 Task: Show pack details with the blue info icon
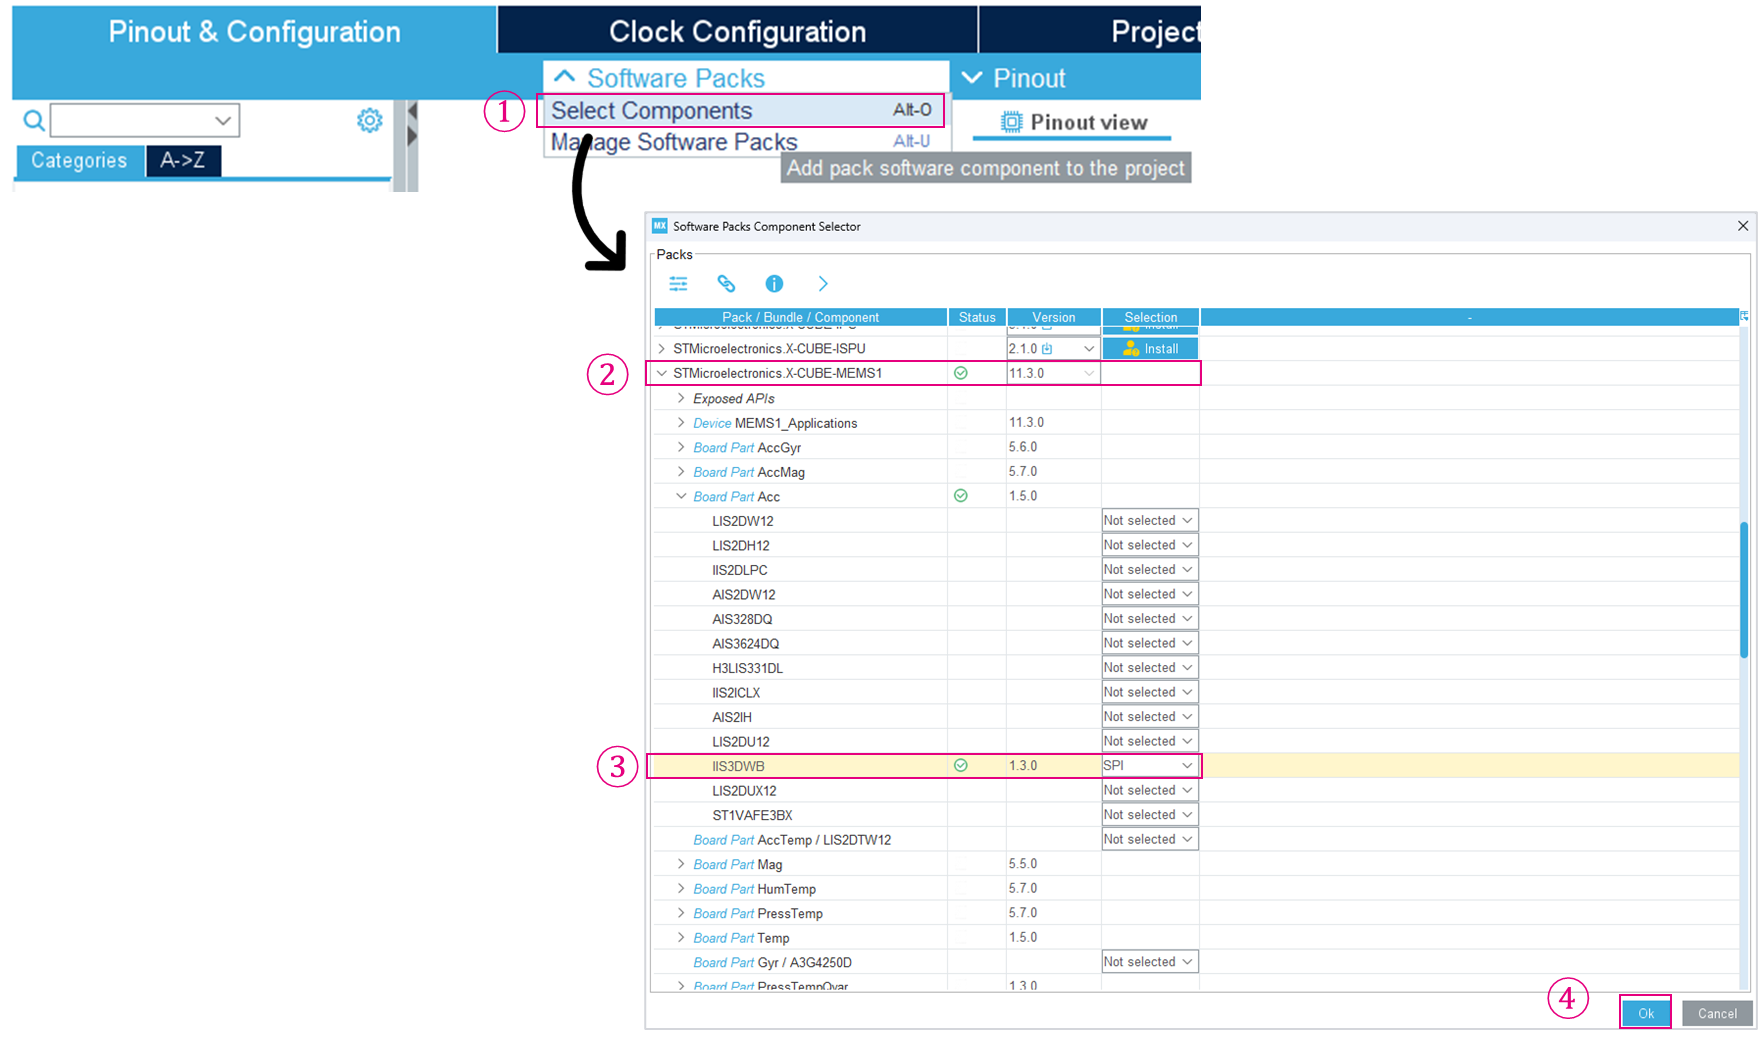click(x=774, y=284)
